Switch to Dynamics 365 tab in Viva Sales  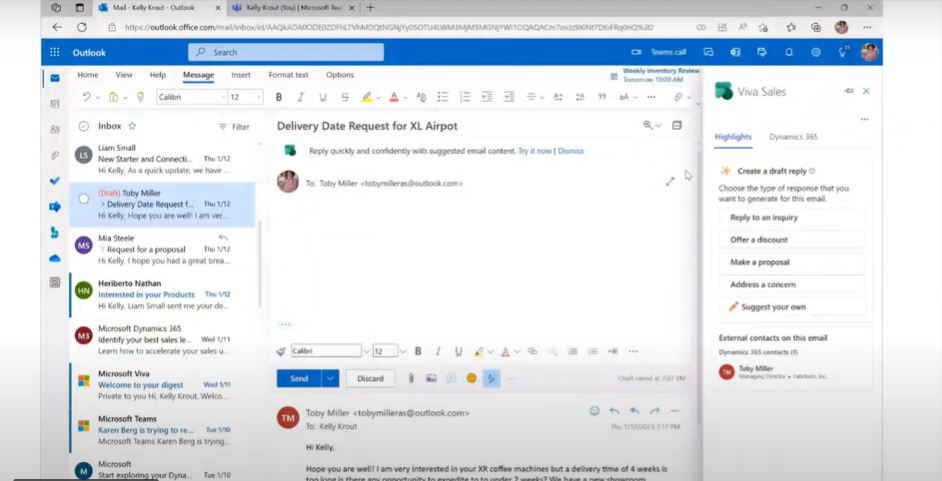pyautogui.click(x=793, y=137)
